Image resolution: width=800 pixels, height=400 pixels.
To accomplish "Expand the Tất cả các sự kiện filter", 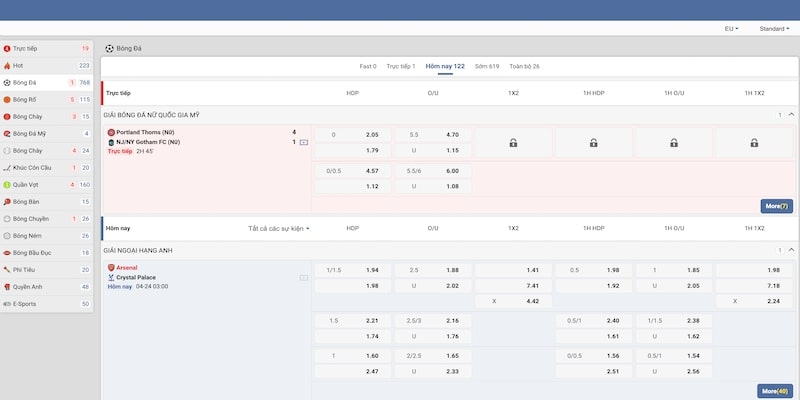I will [x=279, y=228].
